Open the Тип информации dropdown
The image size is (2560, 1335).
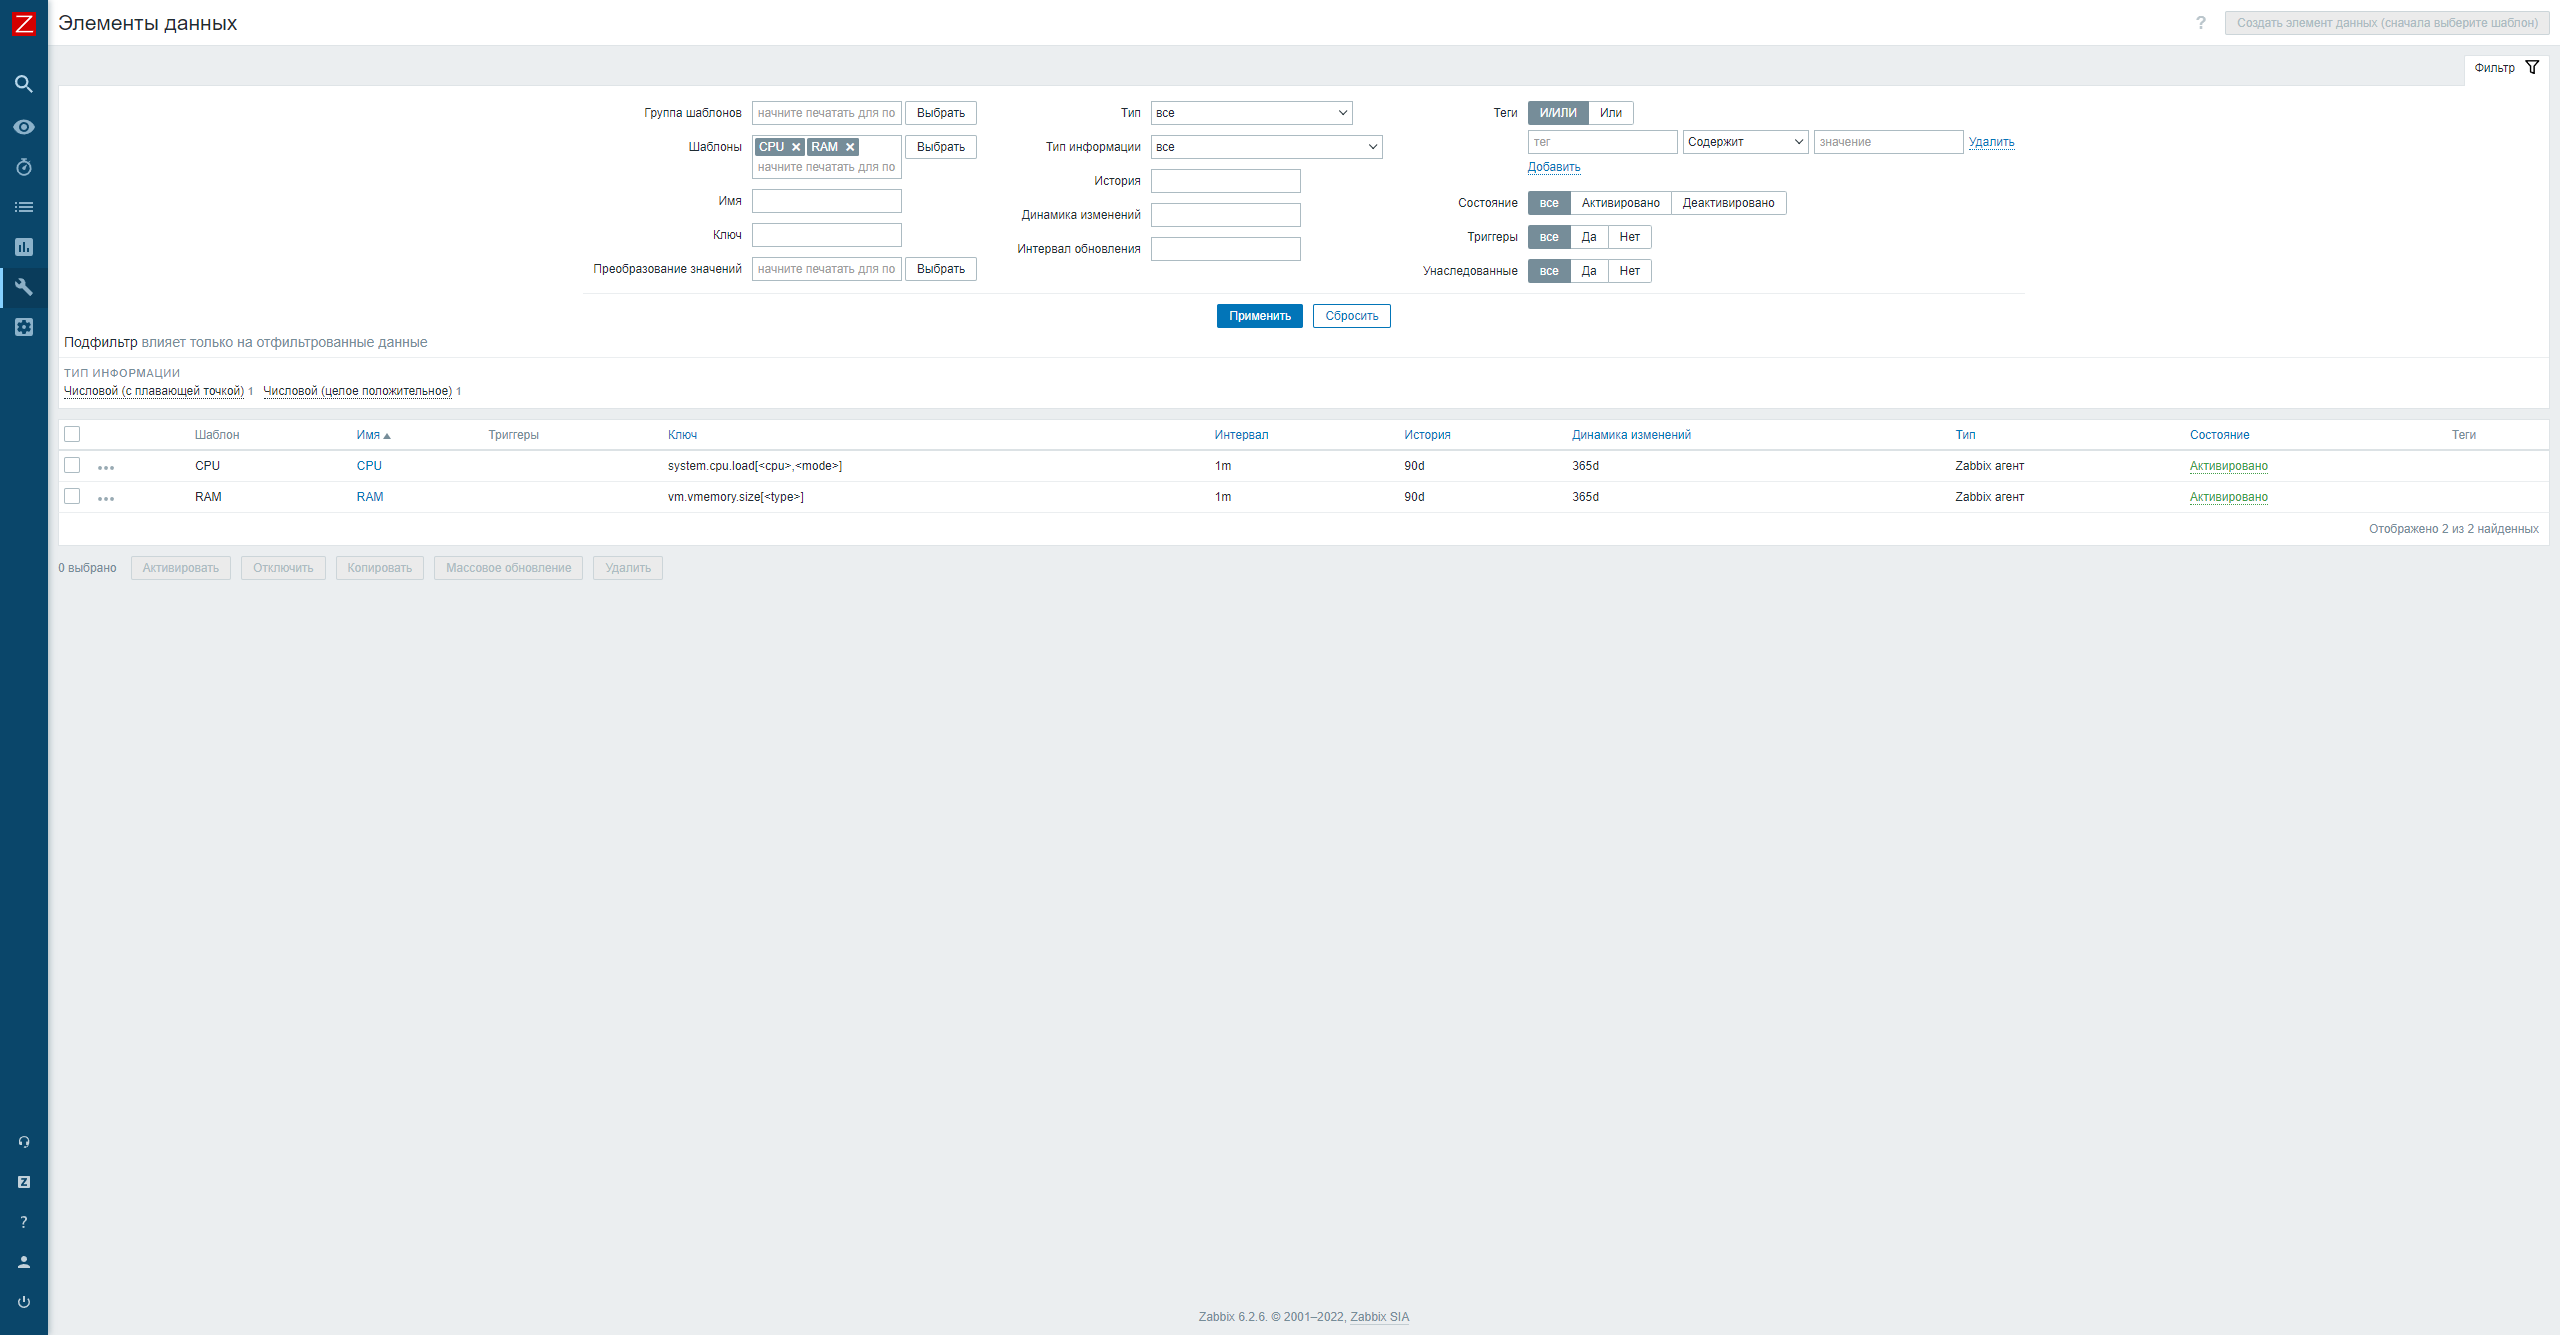tap(1266, 147)
